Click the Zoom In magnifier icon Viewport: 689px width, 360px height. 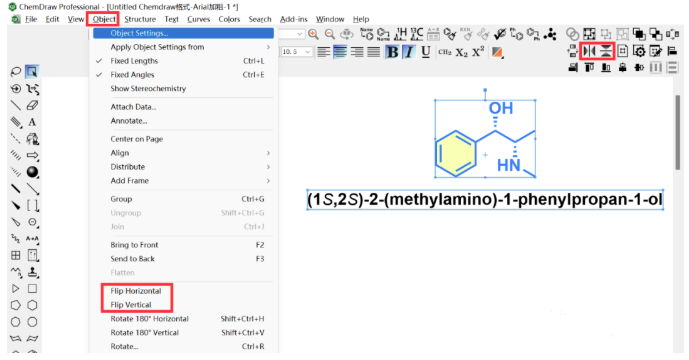click(x=313, y=34)
